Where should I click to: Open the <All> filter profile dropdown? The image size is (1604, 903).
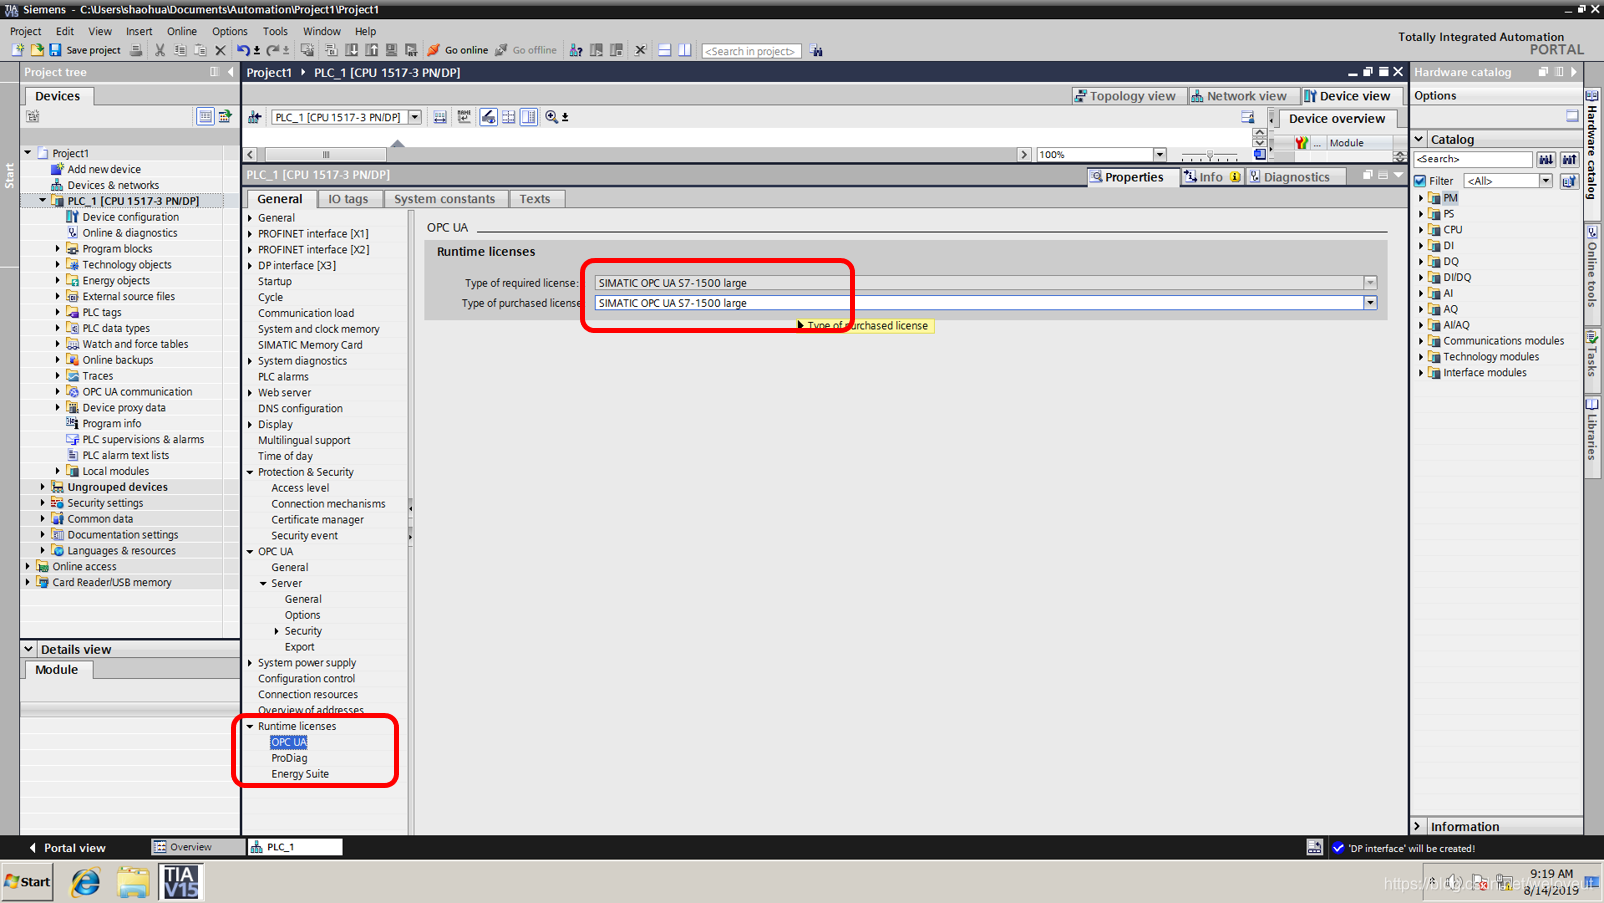(1546, 181)
